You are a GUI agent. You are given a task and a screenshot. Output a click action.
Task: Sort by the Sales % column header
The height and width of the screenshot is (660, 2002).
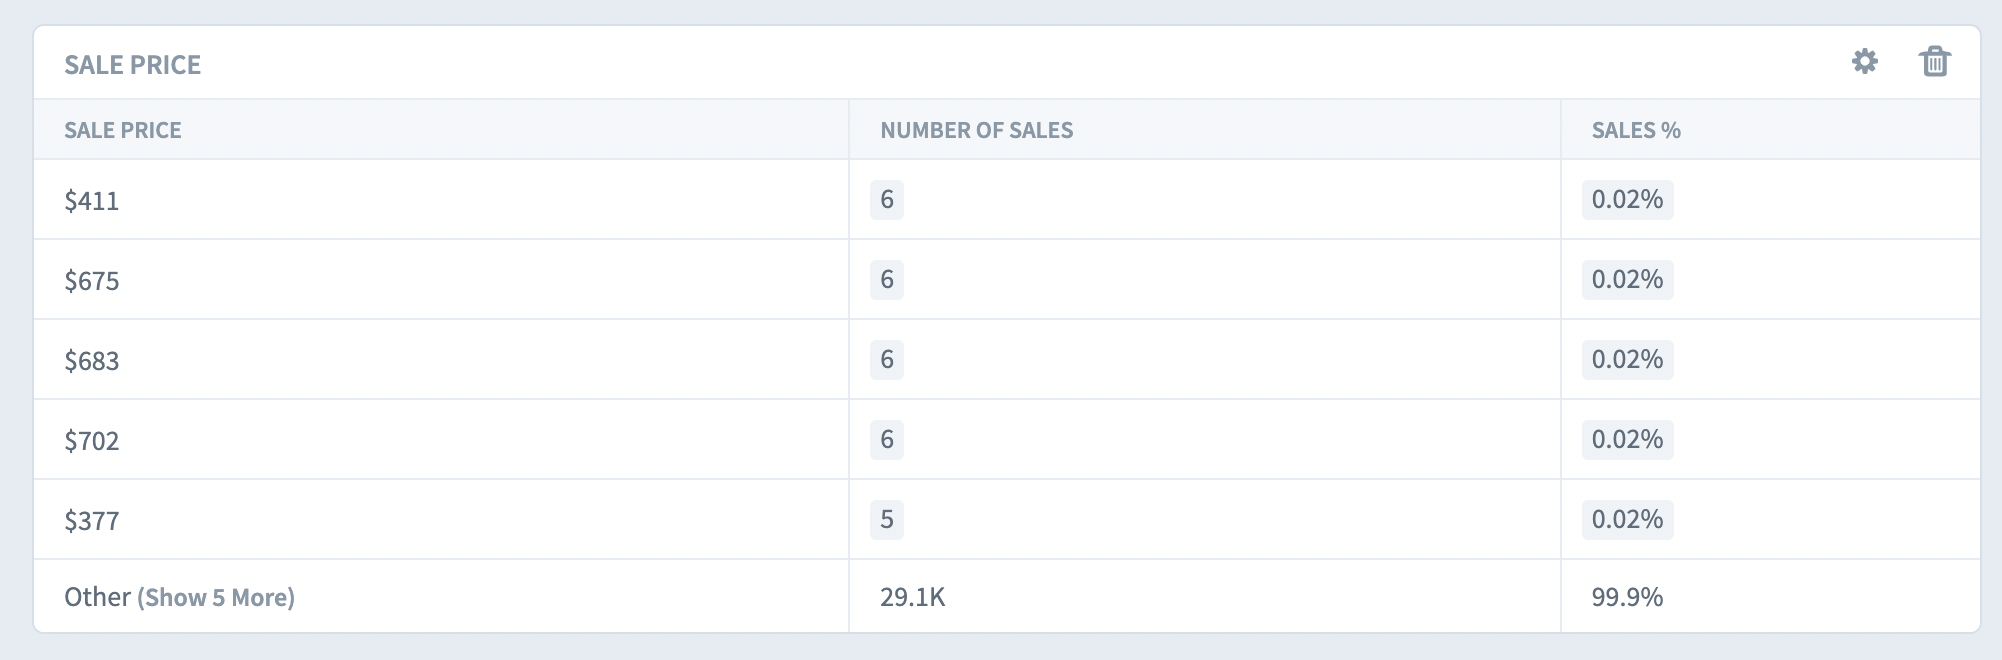point(1636,130)
